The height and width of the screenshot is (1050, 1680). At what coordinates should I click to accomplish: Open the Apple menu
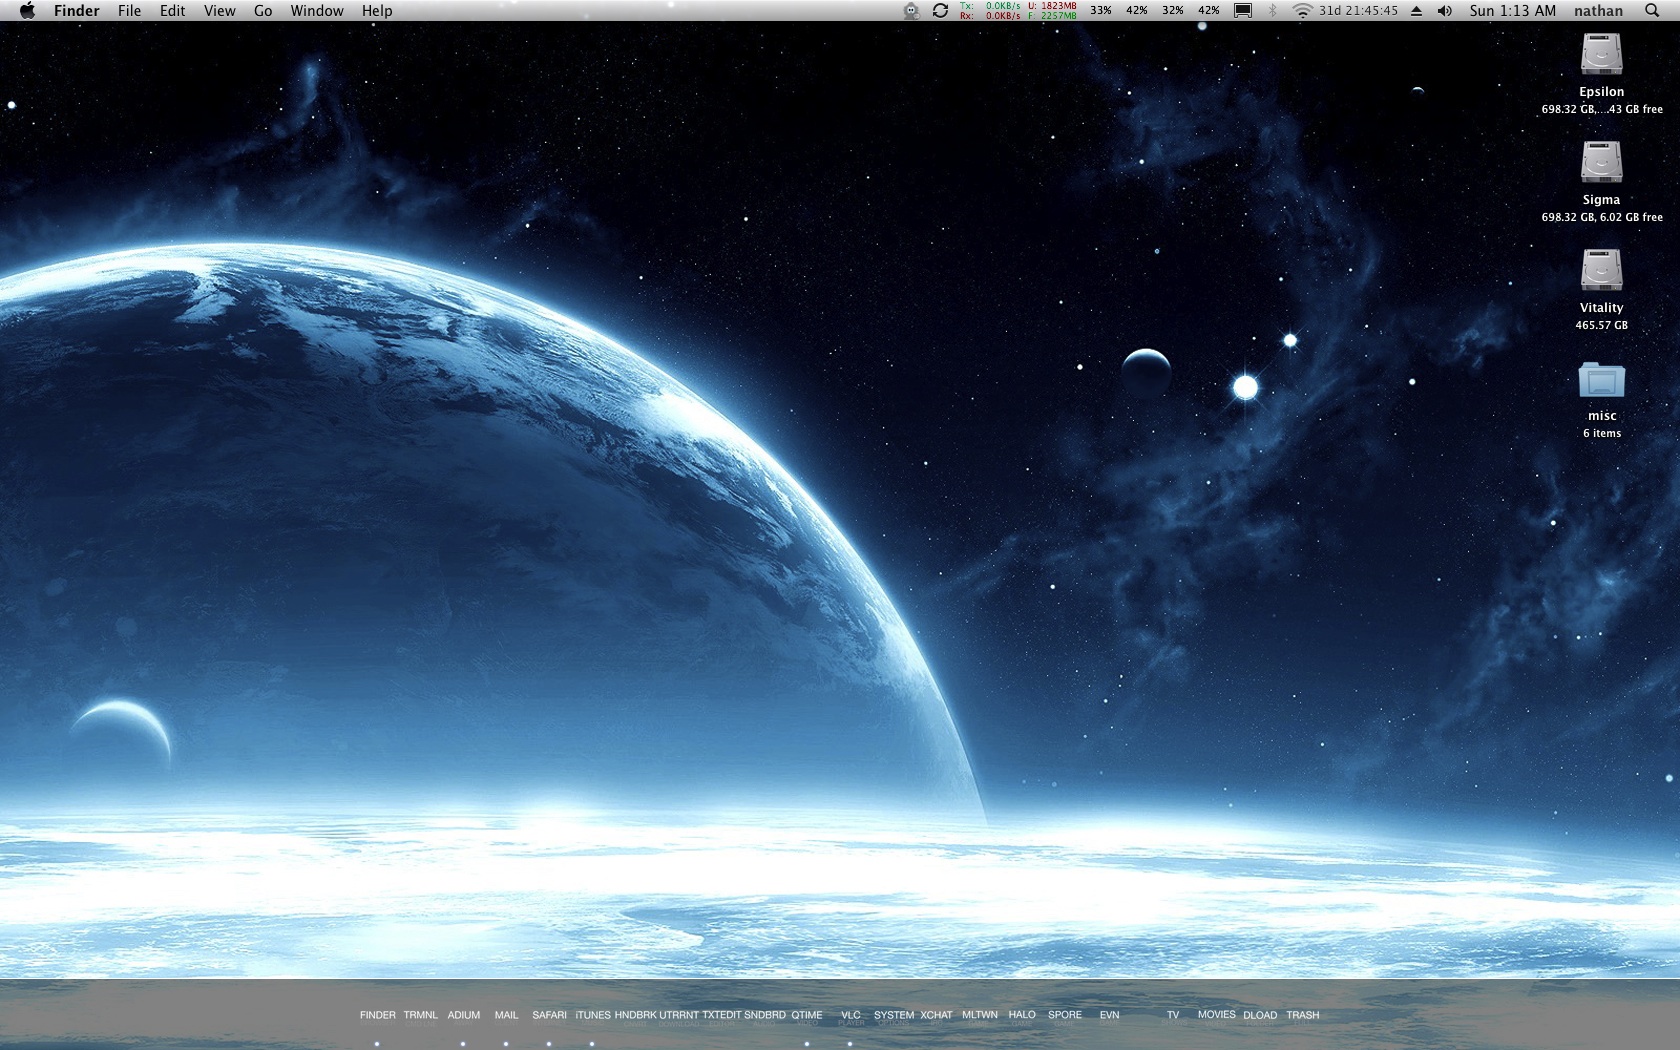pyautogui.click(x=27, y=11)
